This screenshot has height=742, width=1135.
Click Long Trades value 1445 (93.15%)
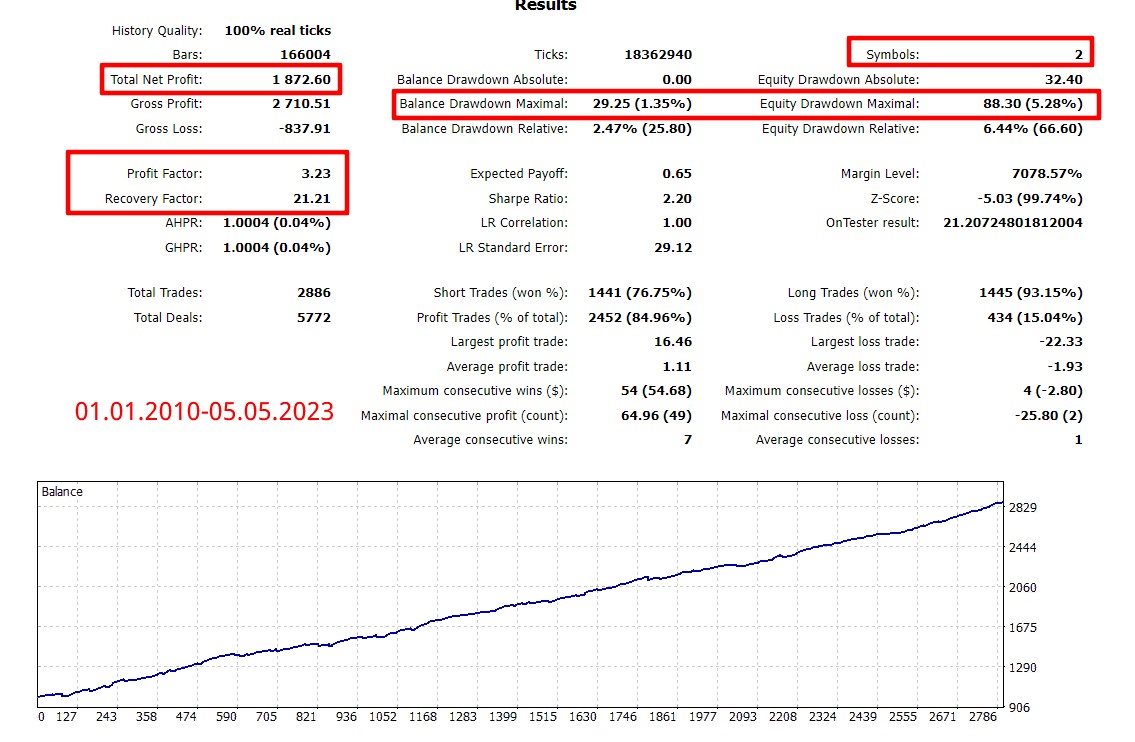1031,292
